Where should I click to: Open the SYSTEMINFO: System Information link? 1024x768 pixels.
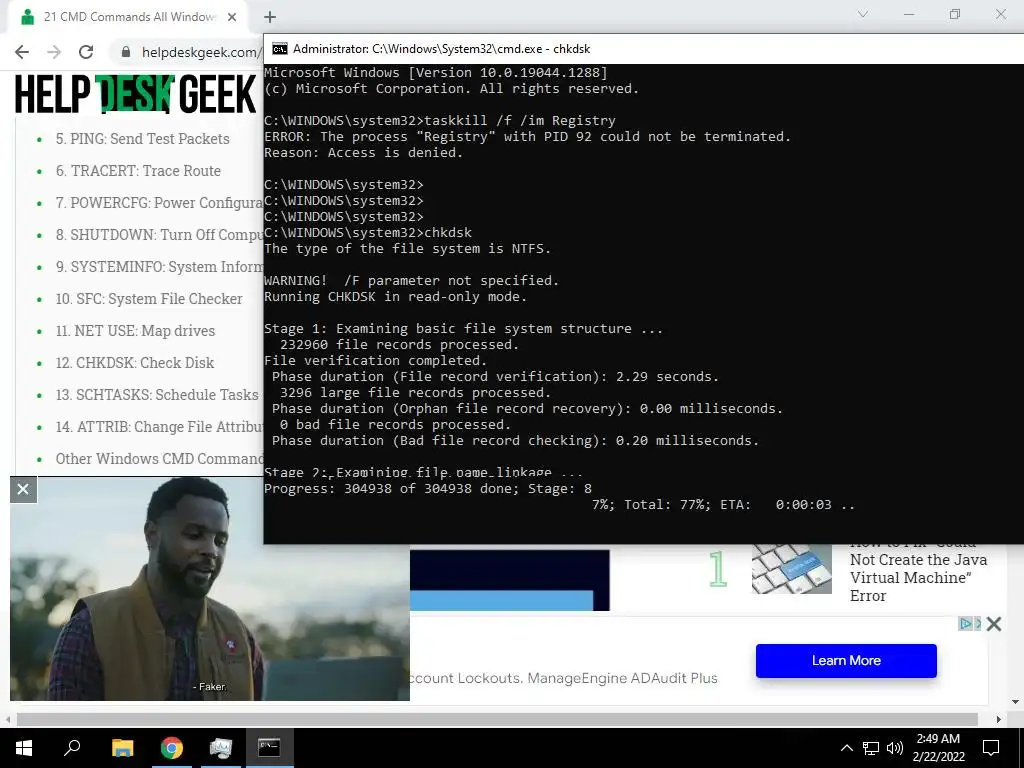point(159,266)
